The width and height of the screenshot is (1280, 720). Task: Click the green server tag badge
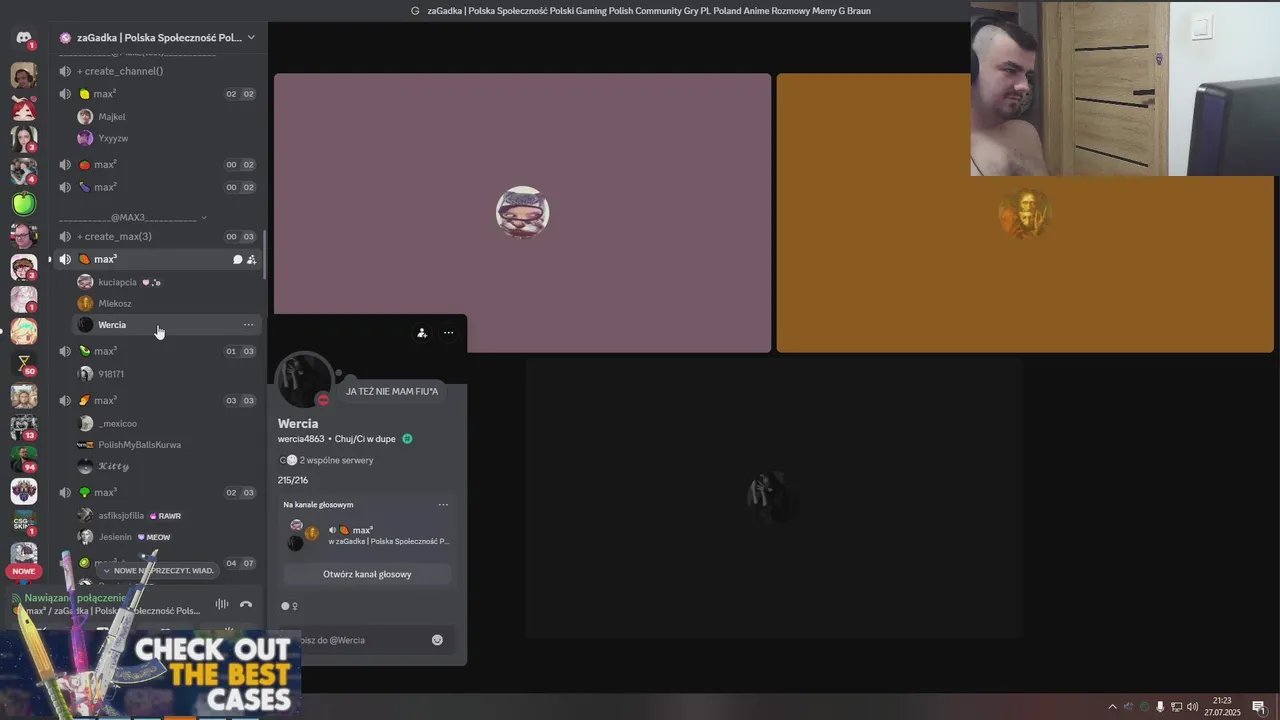click(407, 439)
